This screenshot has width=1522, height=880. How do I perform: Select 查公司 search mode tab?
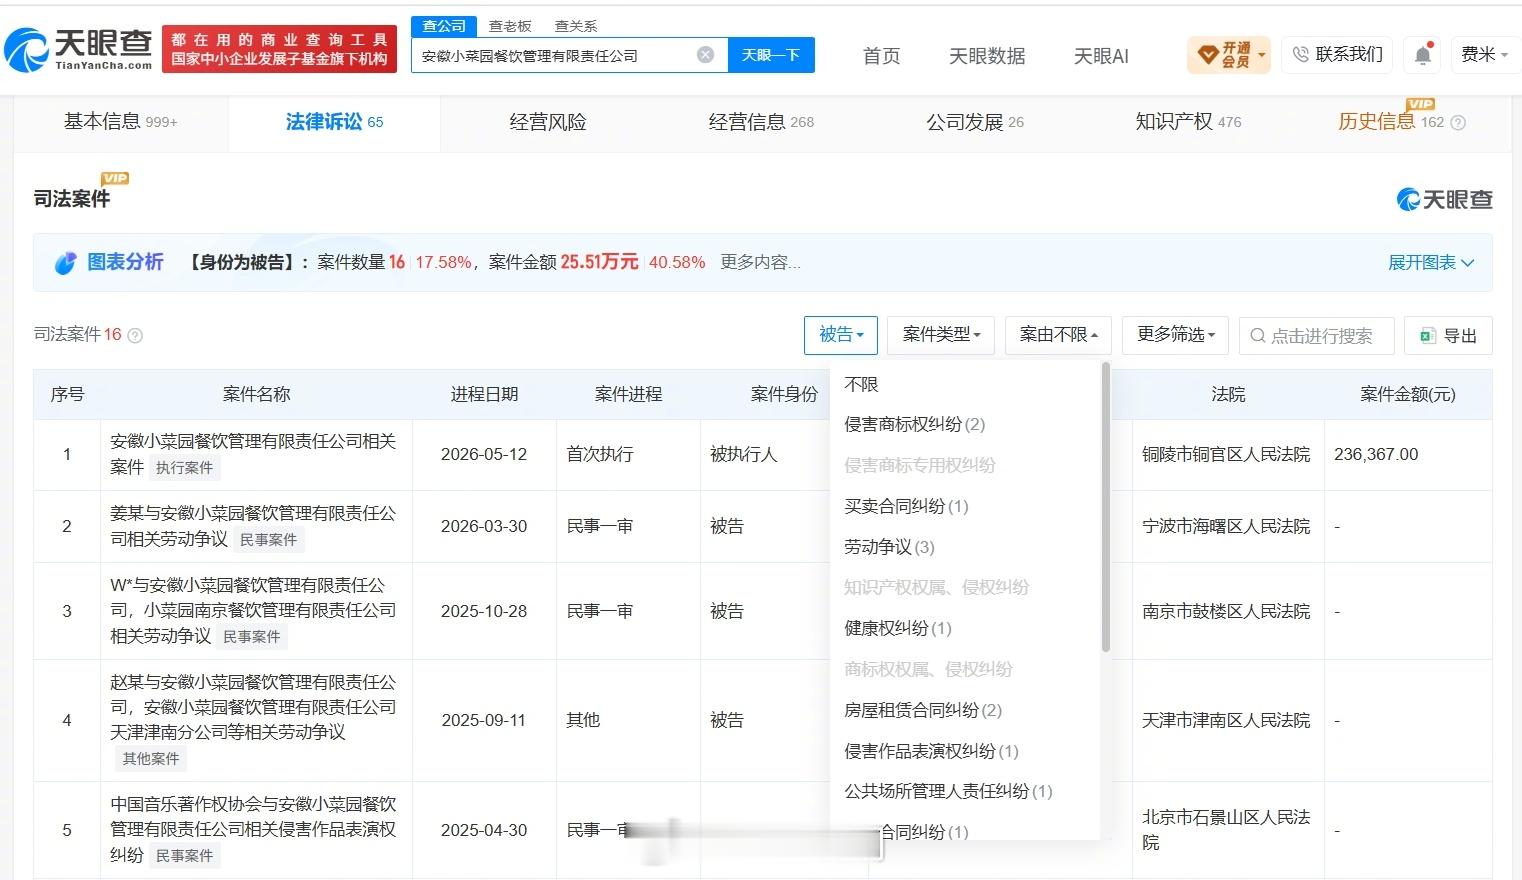444,26
